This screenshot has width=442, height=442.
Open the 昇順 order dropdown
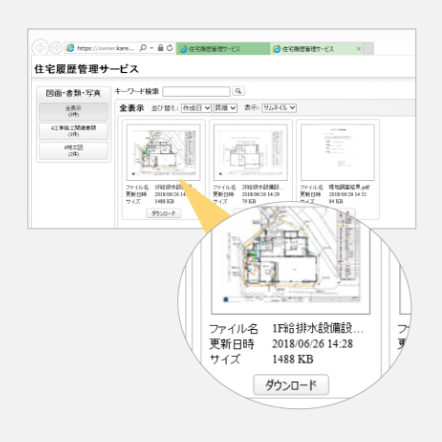pyautogui.click(x=225, y=108)
